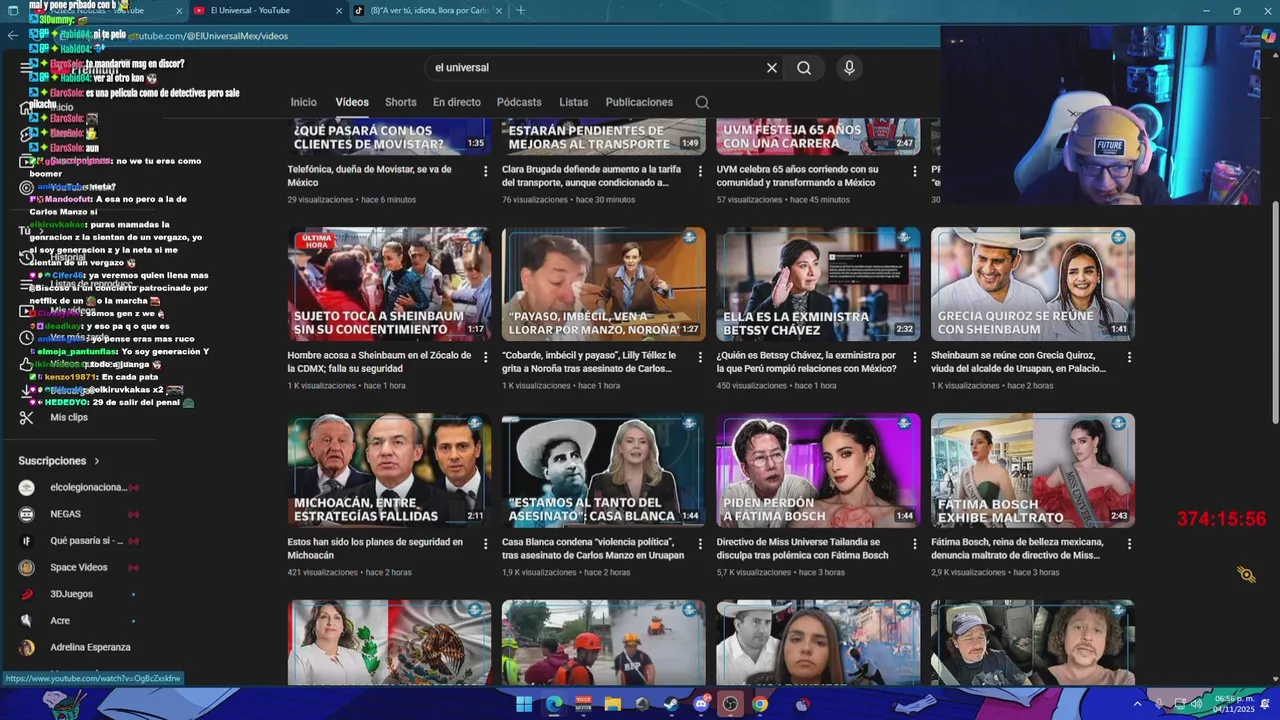Open Google Chrome from the taskbar
1280x720 pixels.
point(760,704)
